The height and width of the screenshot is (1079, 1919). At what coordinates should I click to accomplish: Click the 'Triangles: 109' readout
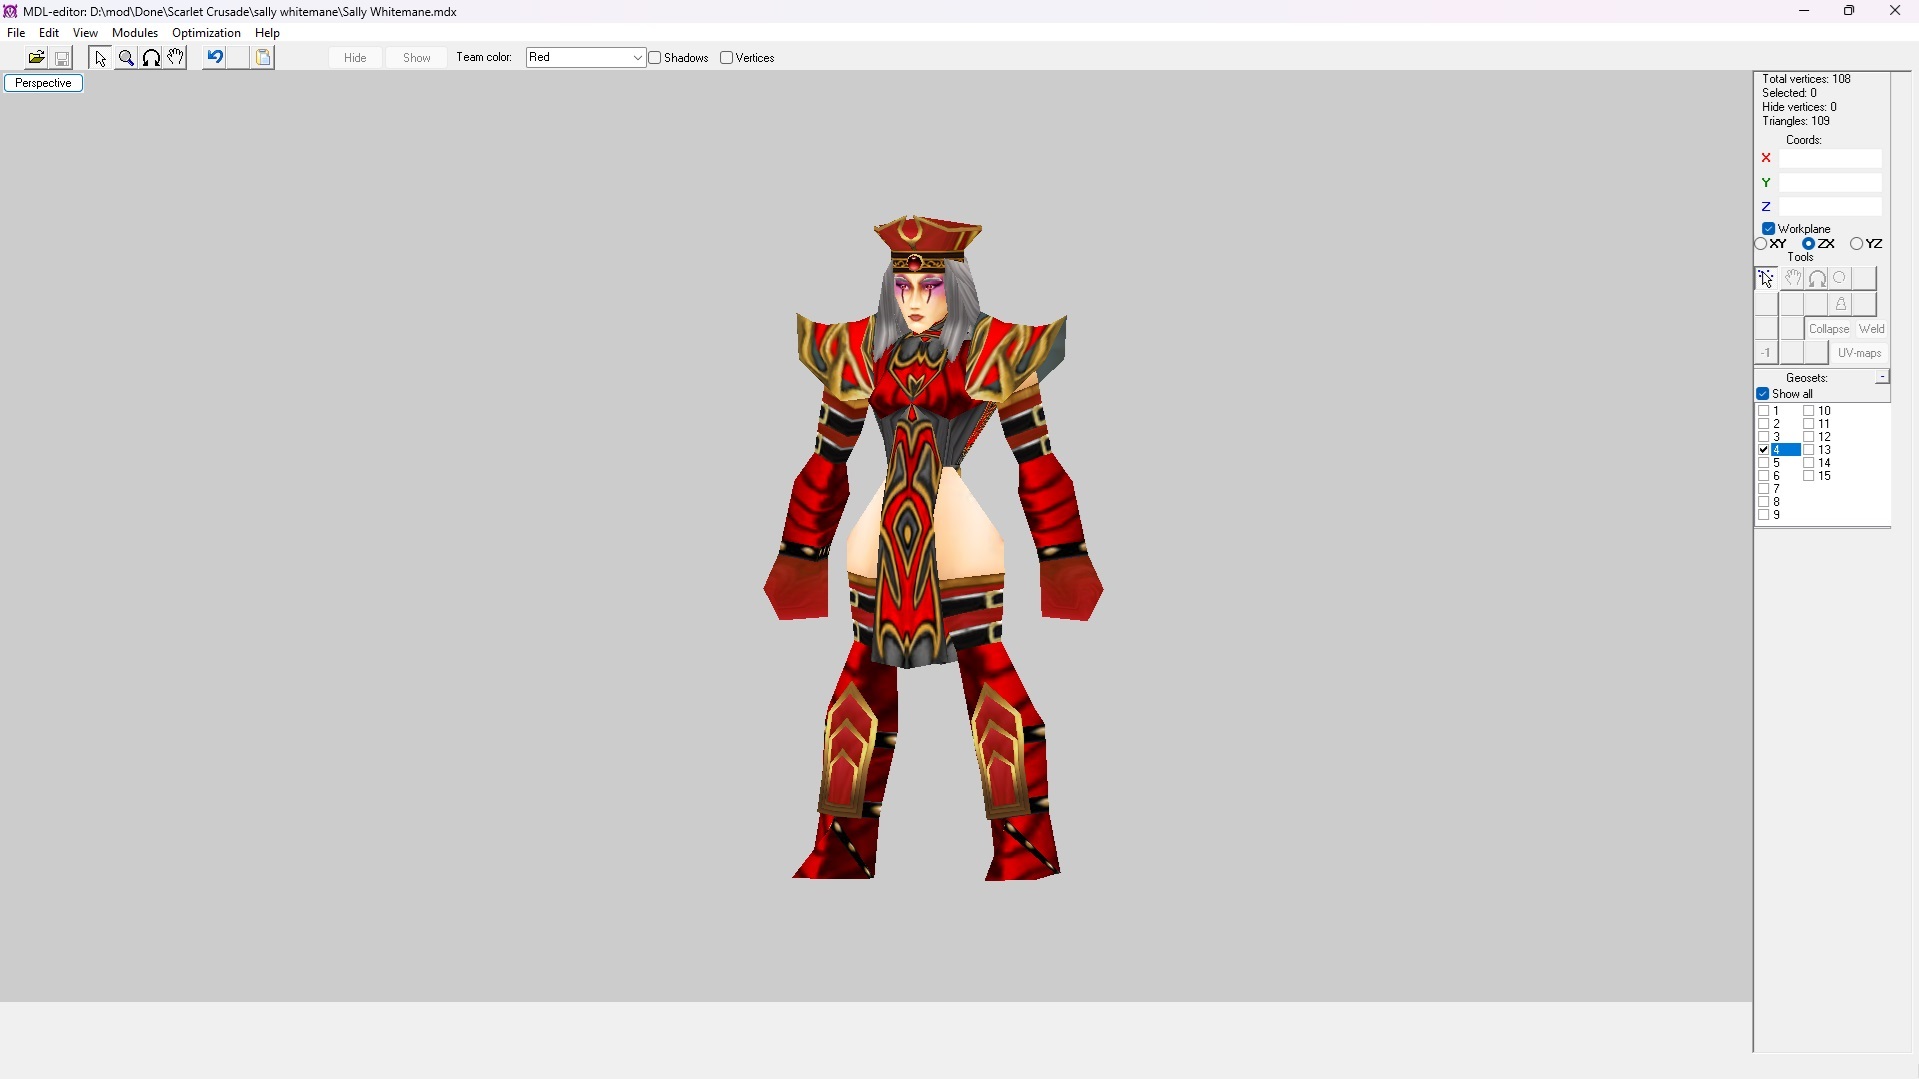(x=1796, y=121)
